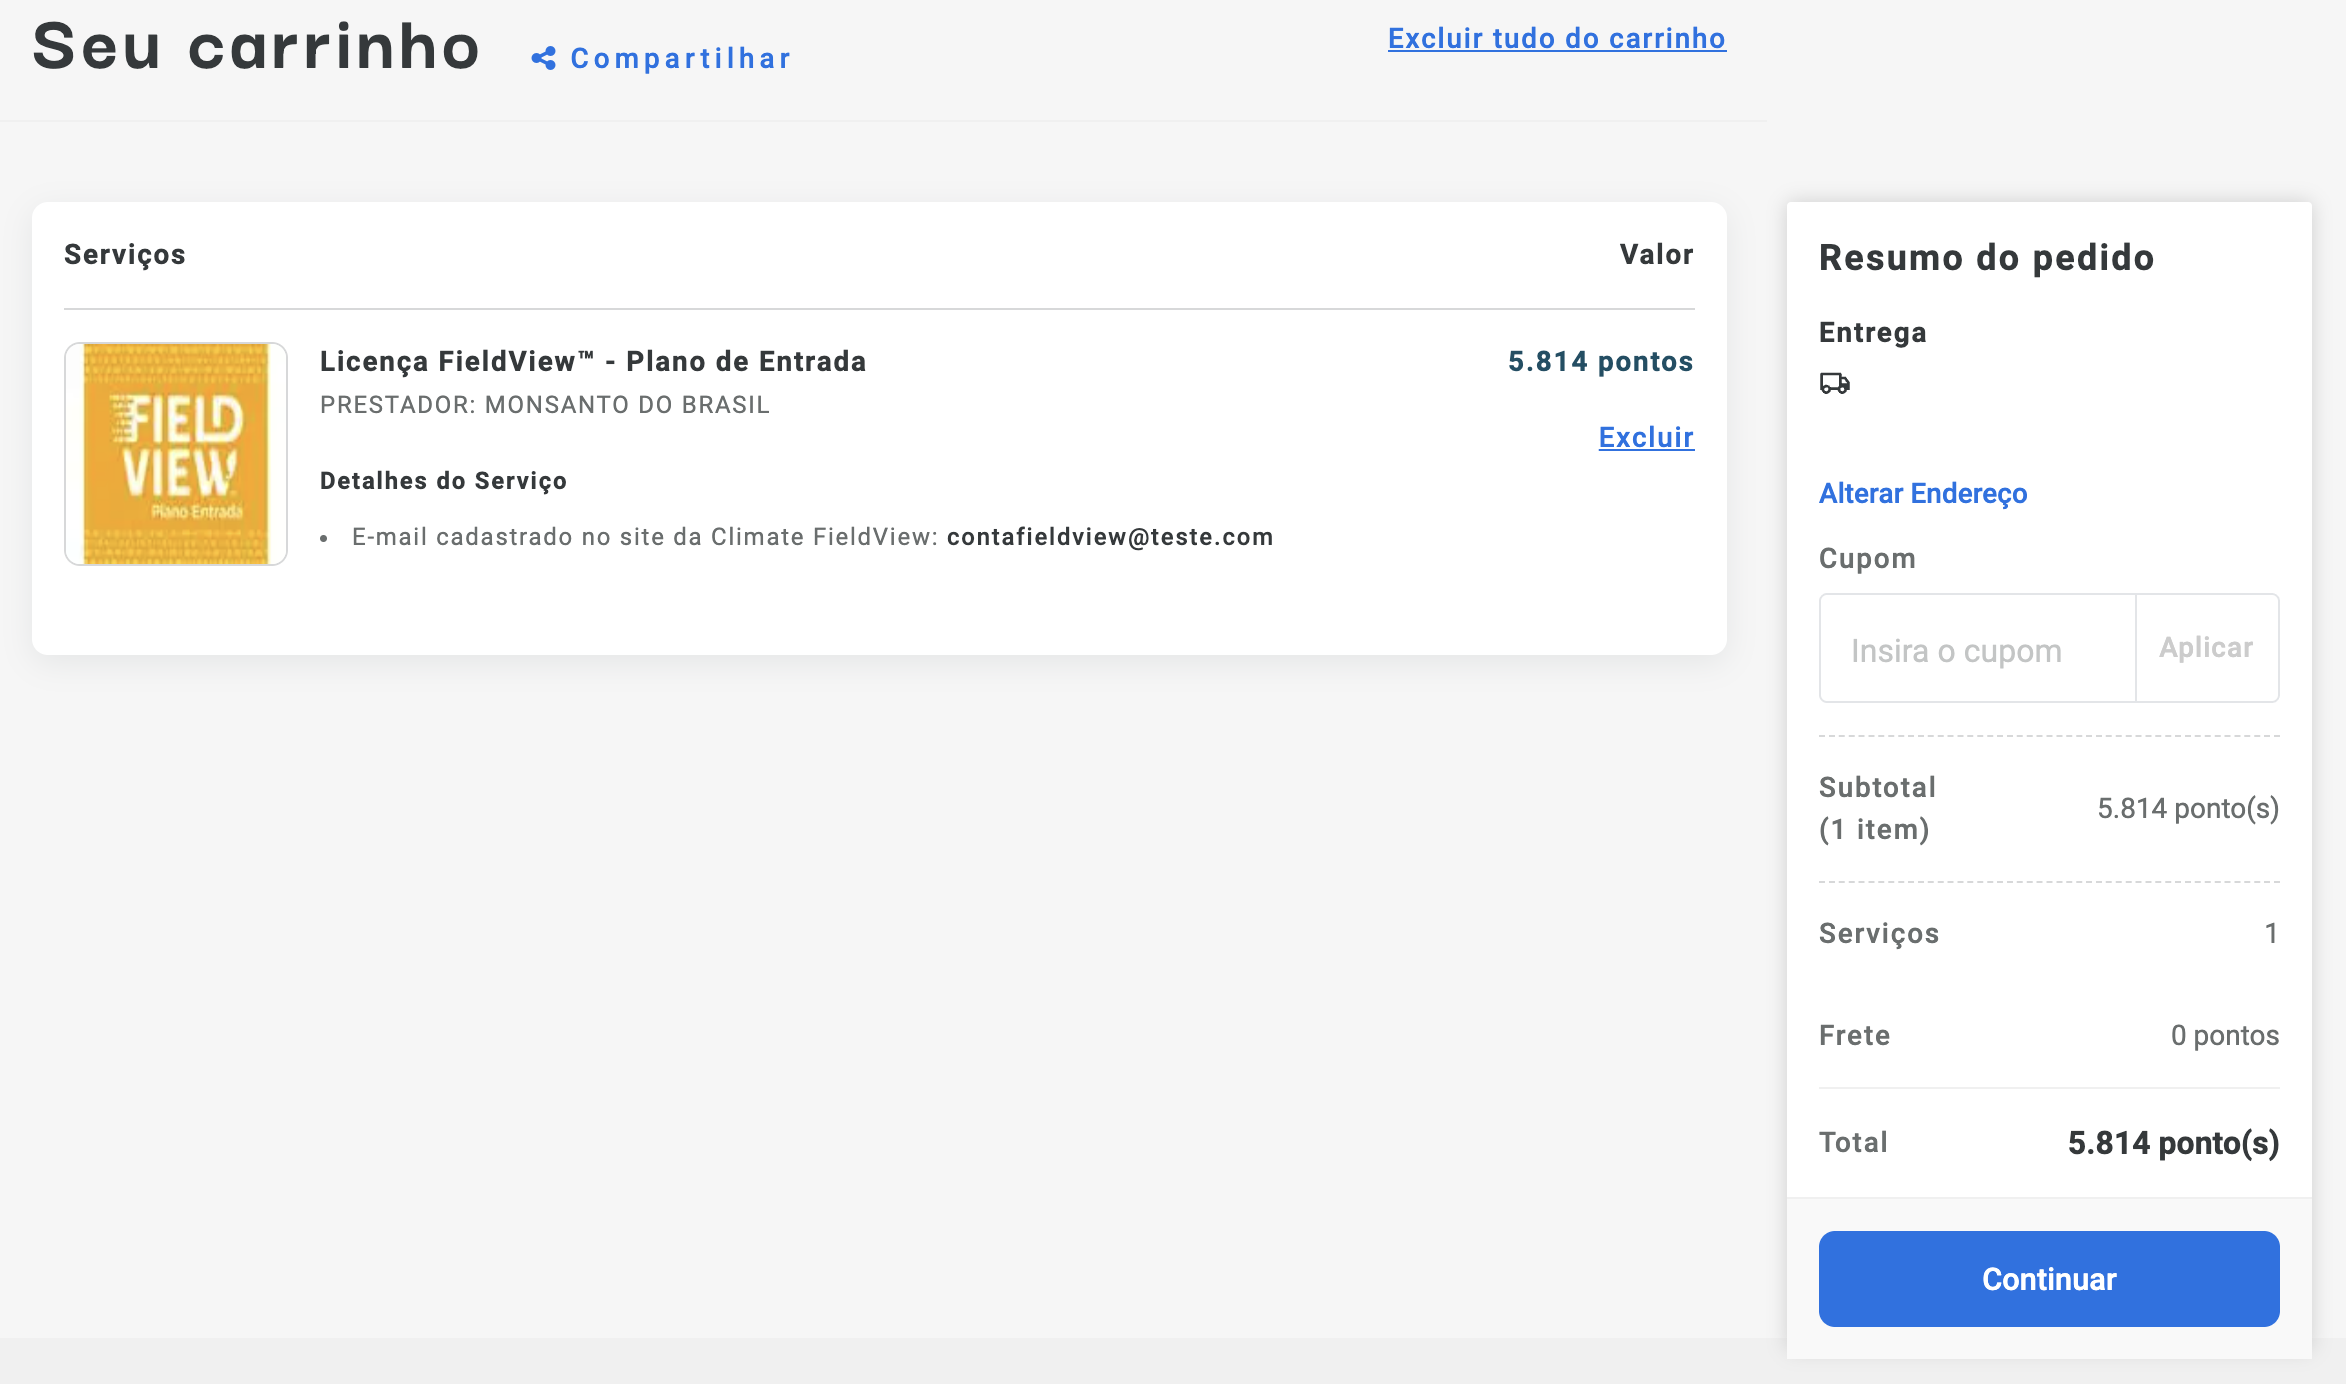Focus the Insira o cupom field
Screen dimensions: 2346x1384
[1976, 649]
